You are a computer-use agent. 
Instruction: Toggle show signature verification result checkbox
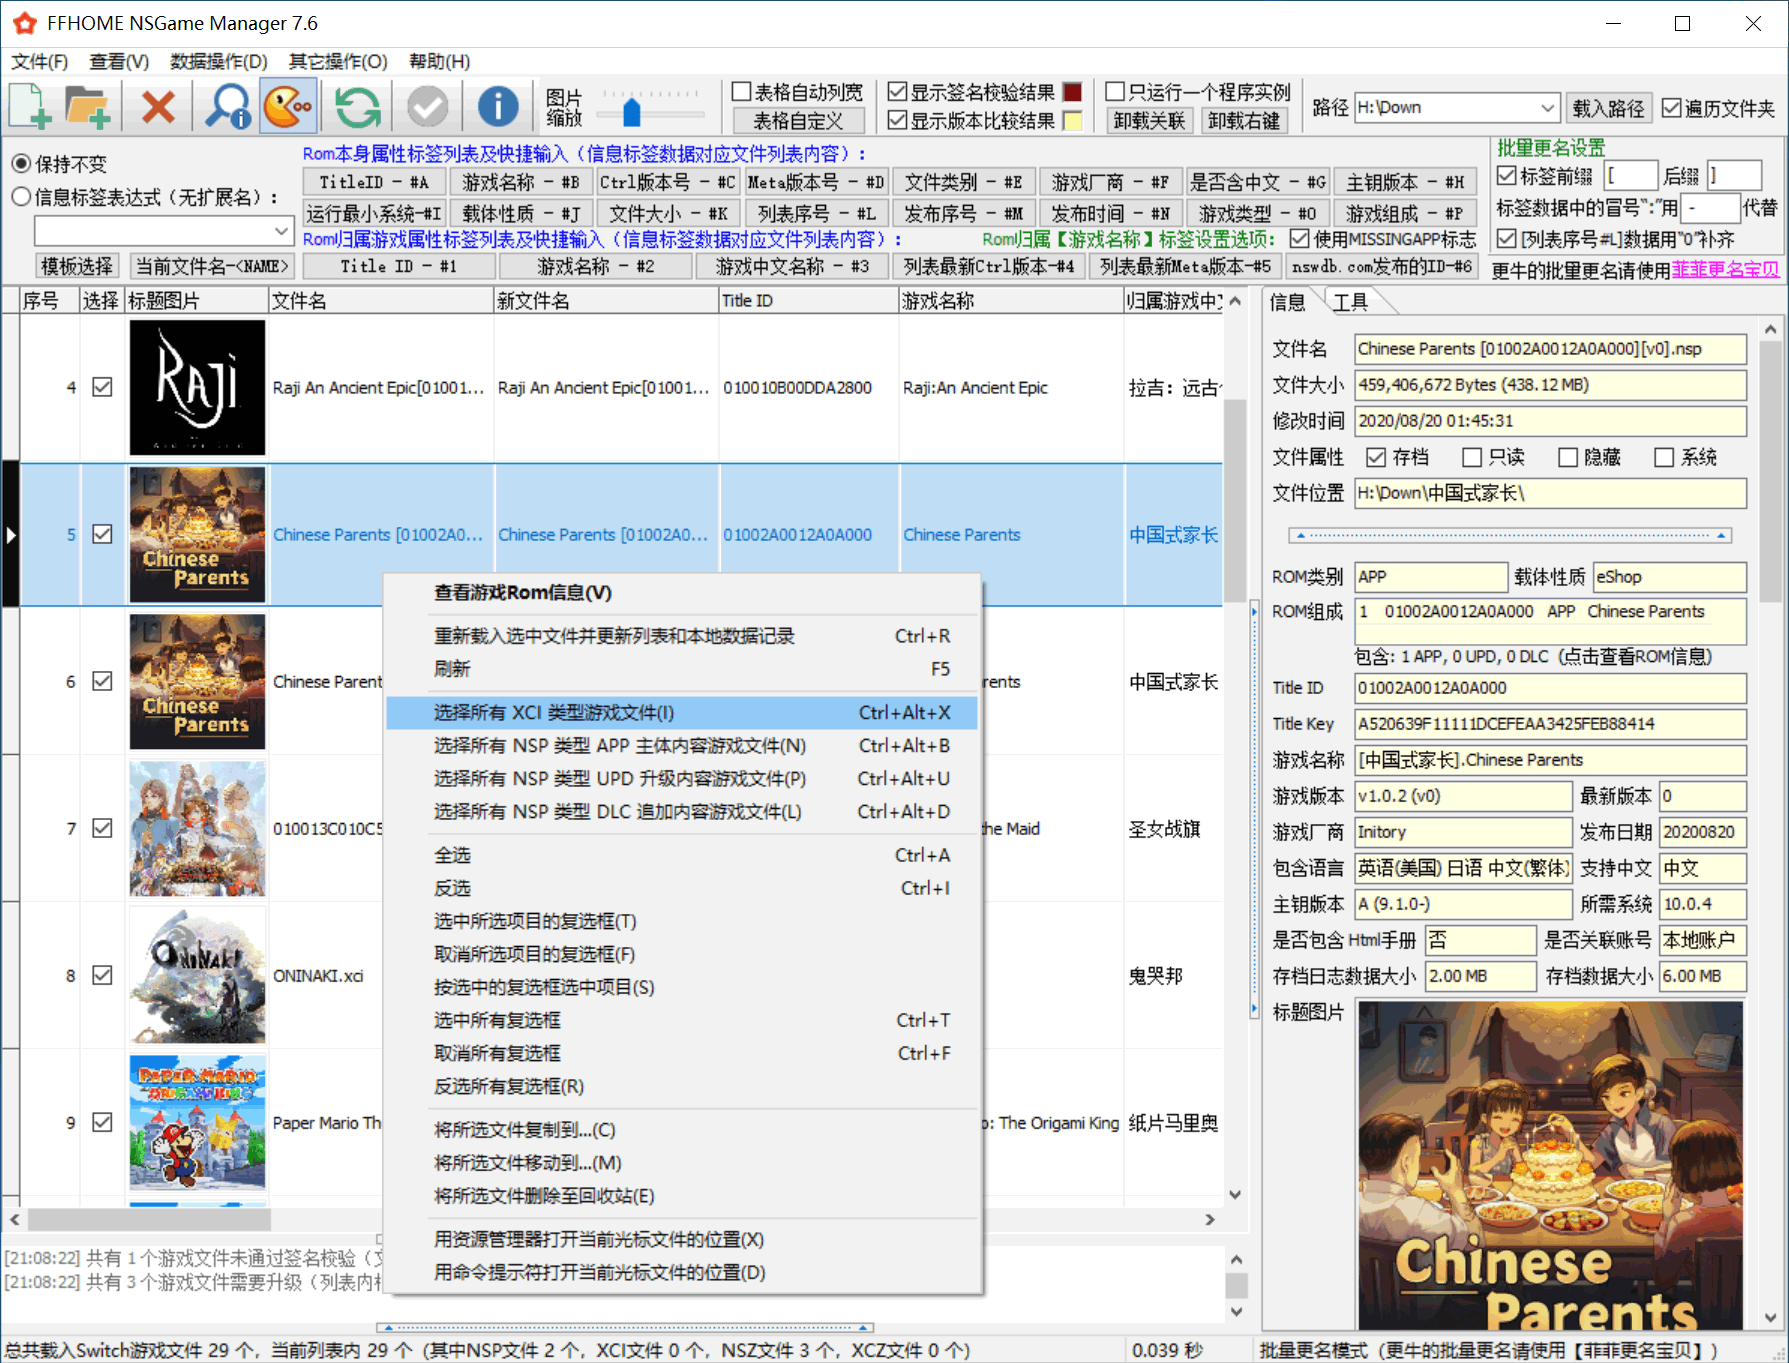pos(898,92)
